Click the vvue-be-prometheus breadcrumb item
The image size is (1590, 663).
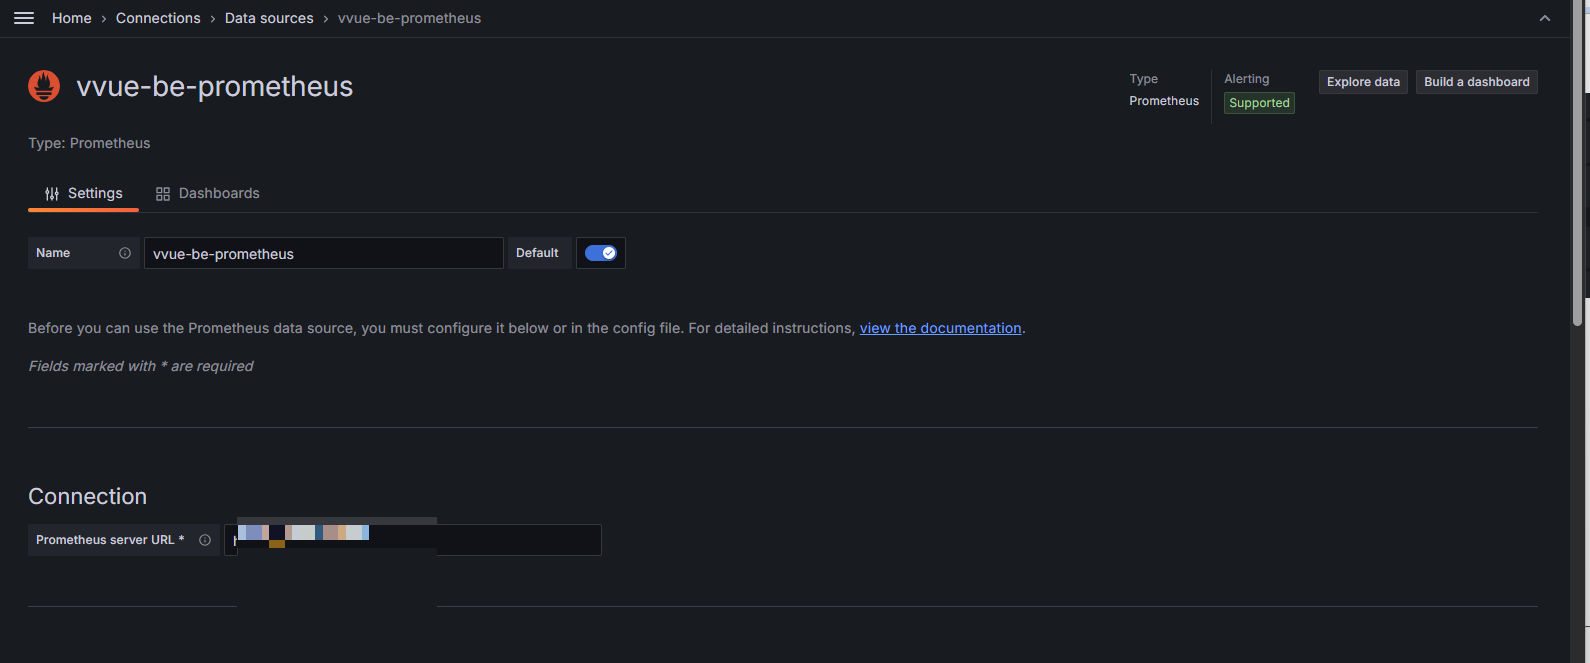coord(409,18)
